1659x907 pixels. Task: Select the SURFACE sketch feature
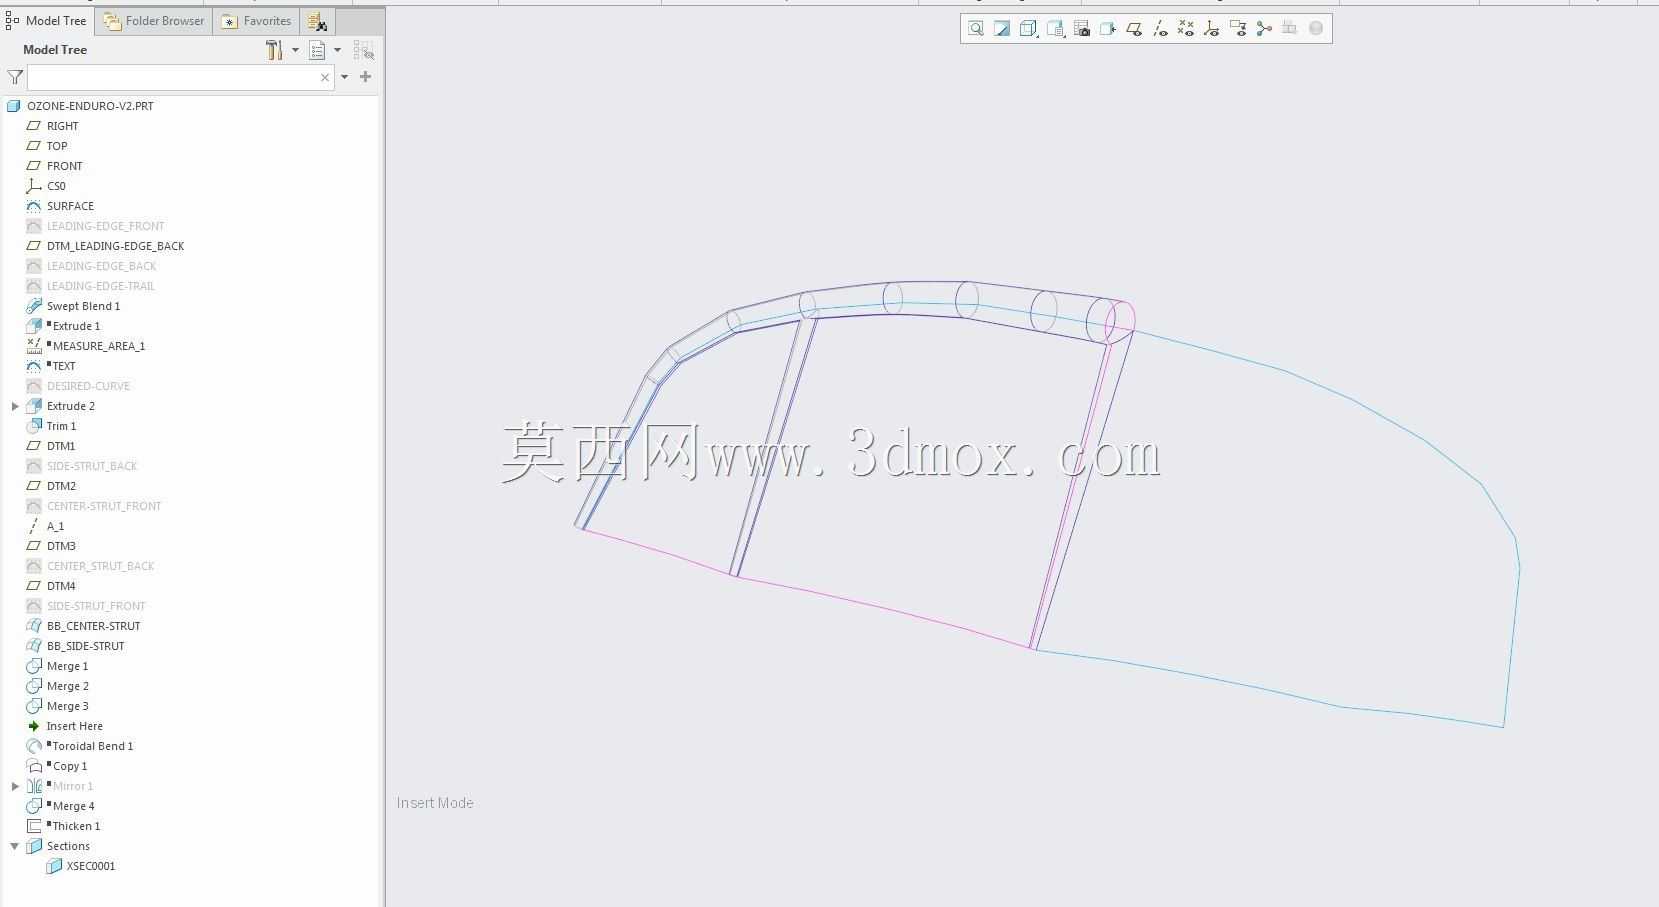(70, 206)
